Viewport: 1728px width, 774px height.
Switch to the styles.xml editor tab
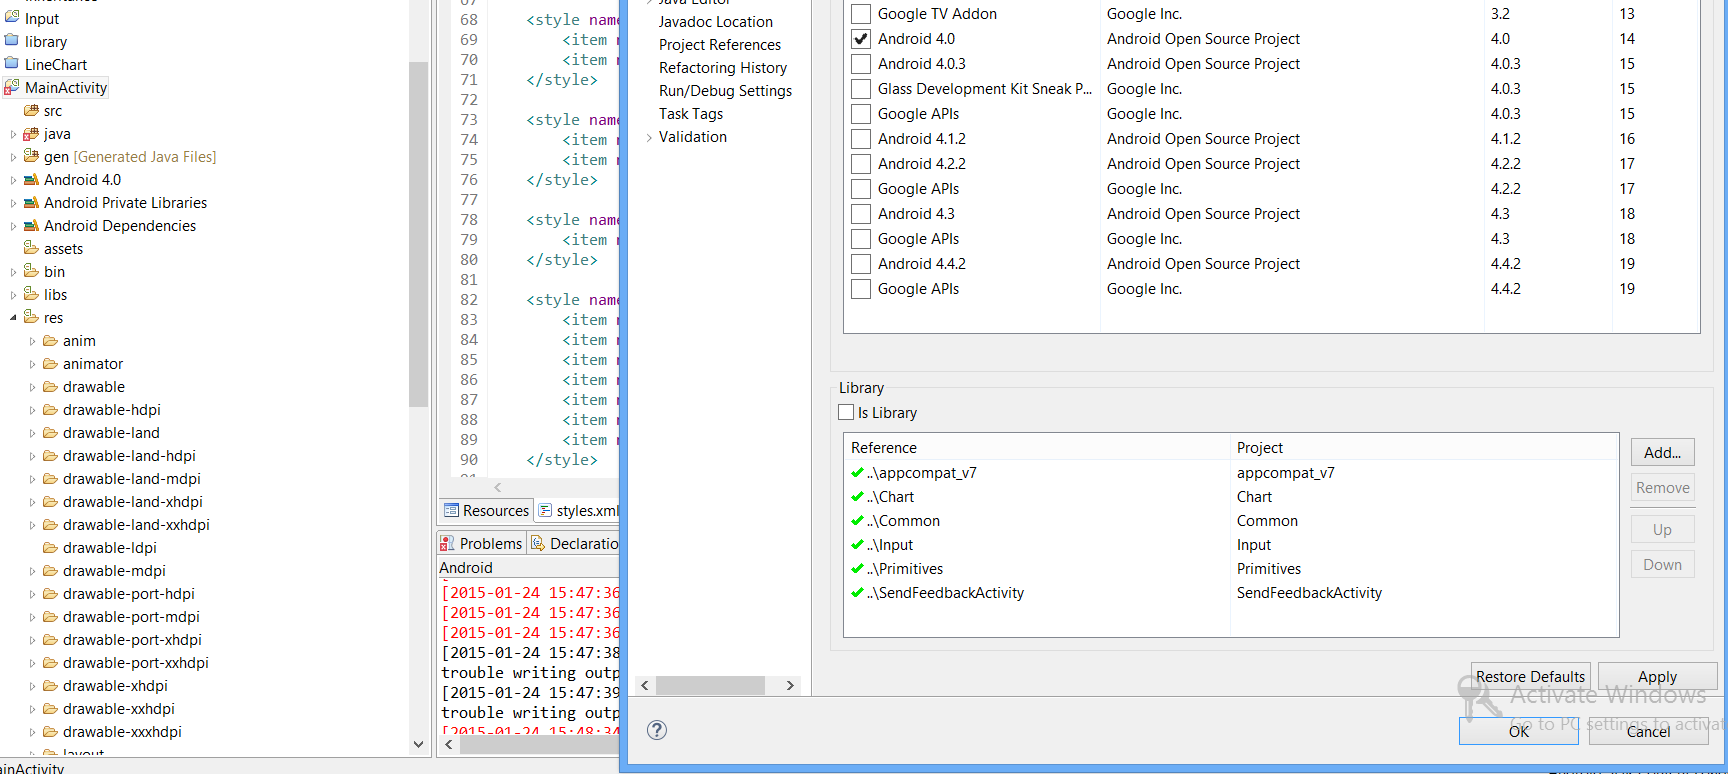point(578,510)
